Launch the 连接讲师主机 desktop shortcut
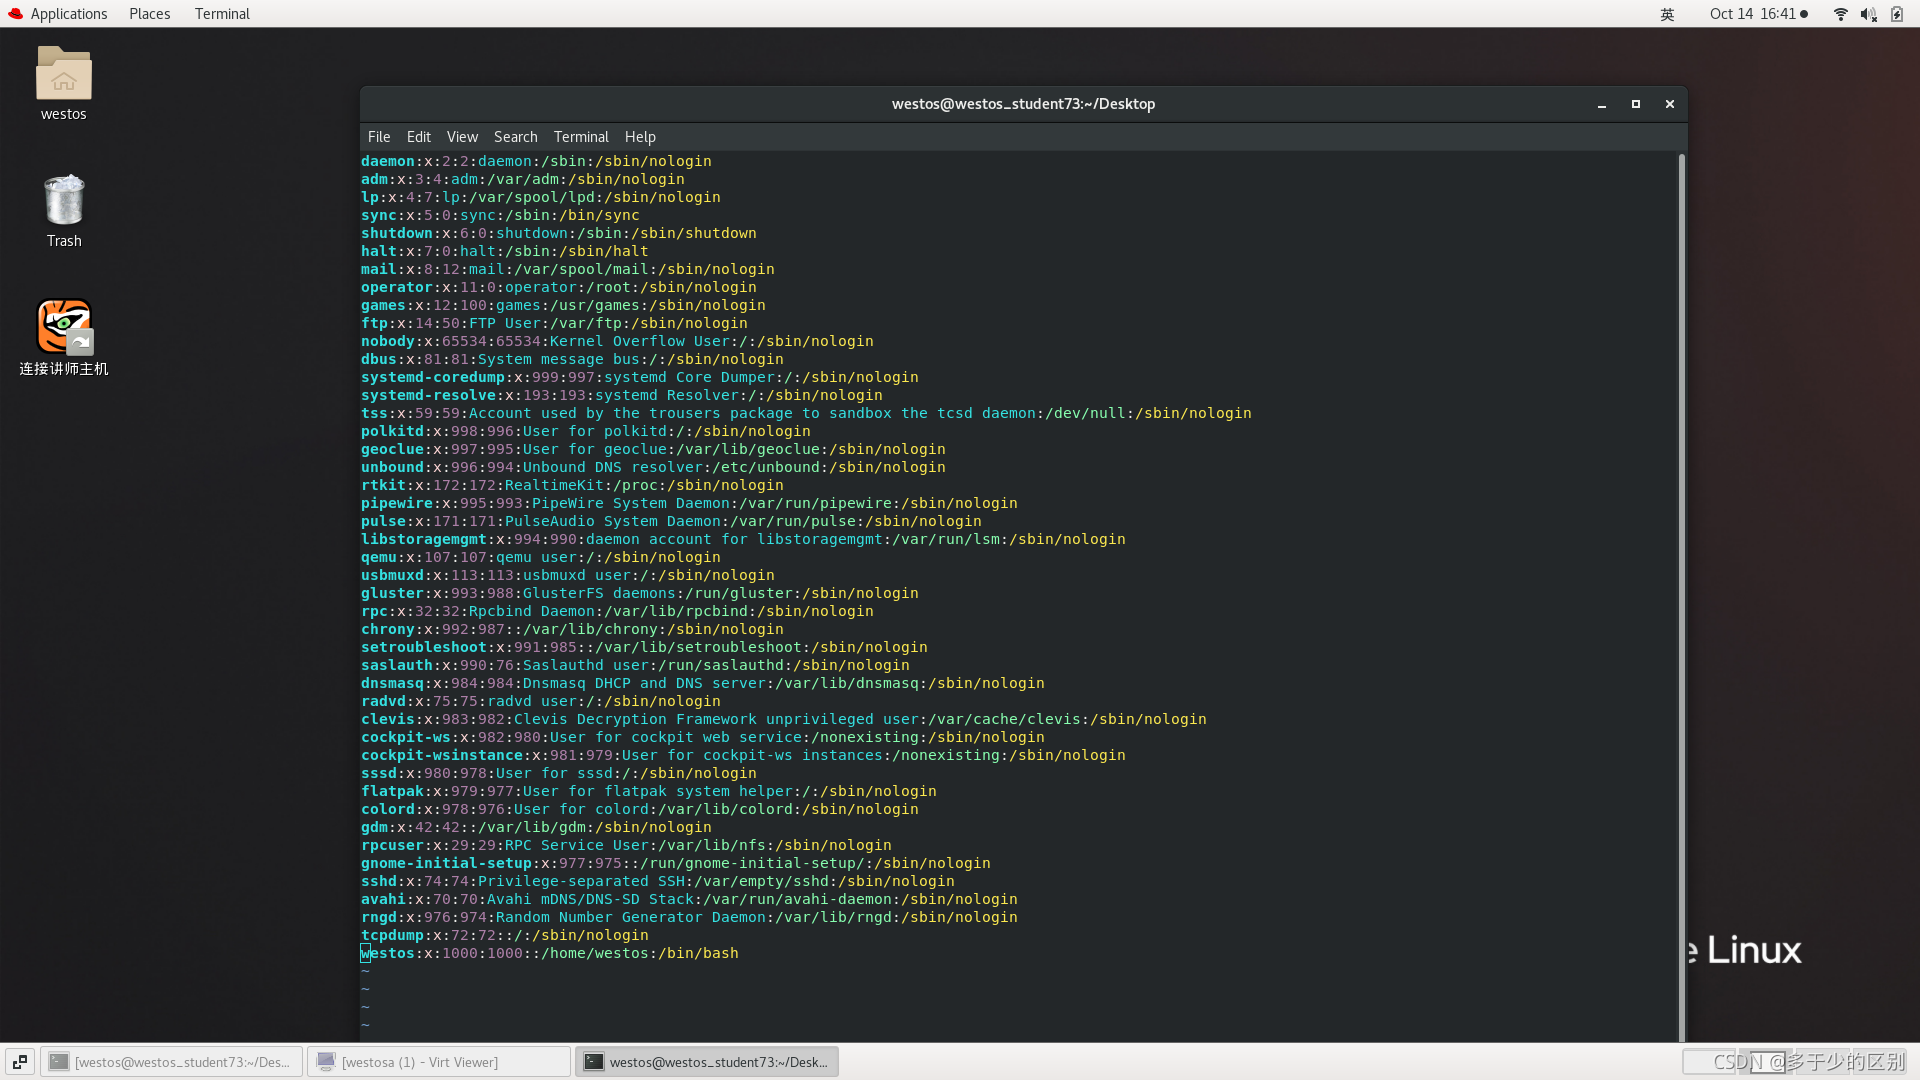1920x1080 pixels. point(63,327)
